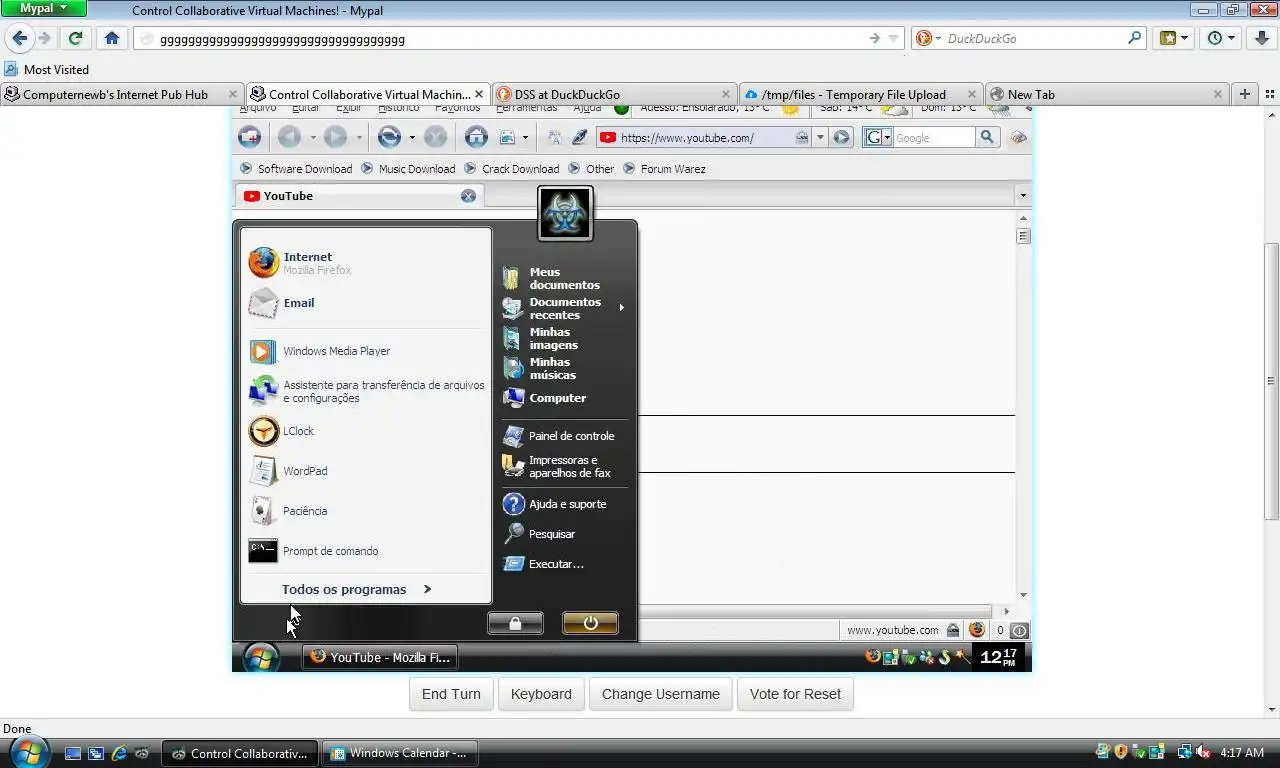This screenshot has height=768, width=1280.
Task: Open the Mypal home page button
Action: coord(112,38)
